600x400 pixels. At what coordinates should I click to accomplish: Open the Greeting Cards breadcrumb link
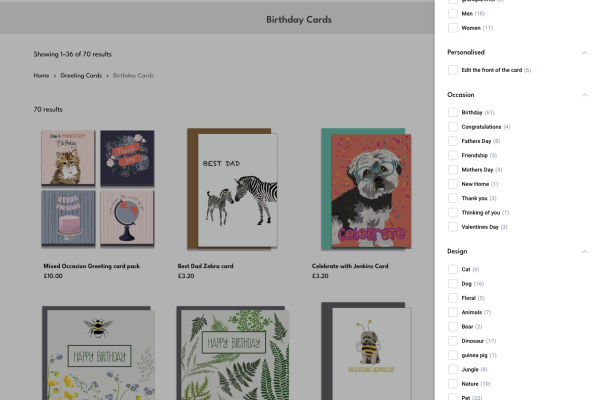pyautogui.click(x=81, y=75)
